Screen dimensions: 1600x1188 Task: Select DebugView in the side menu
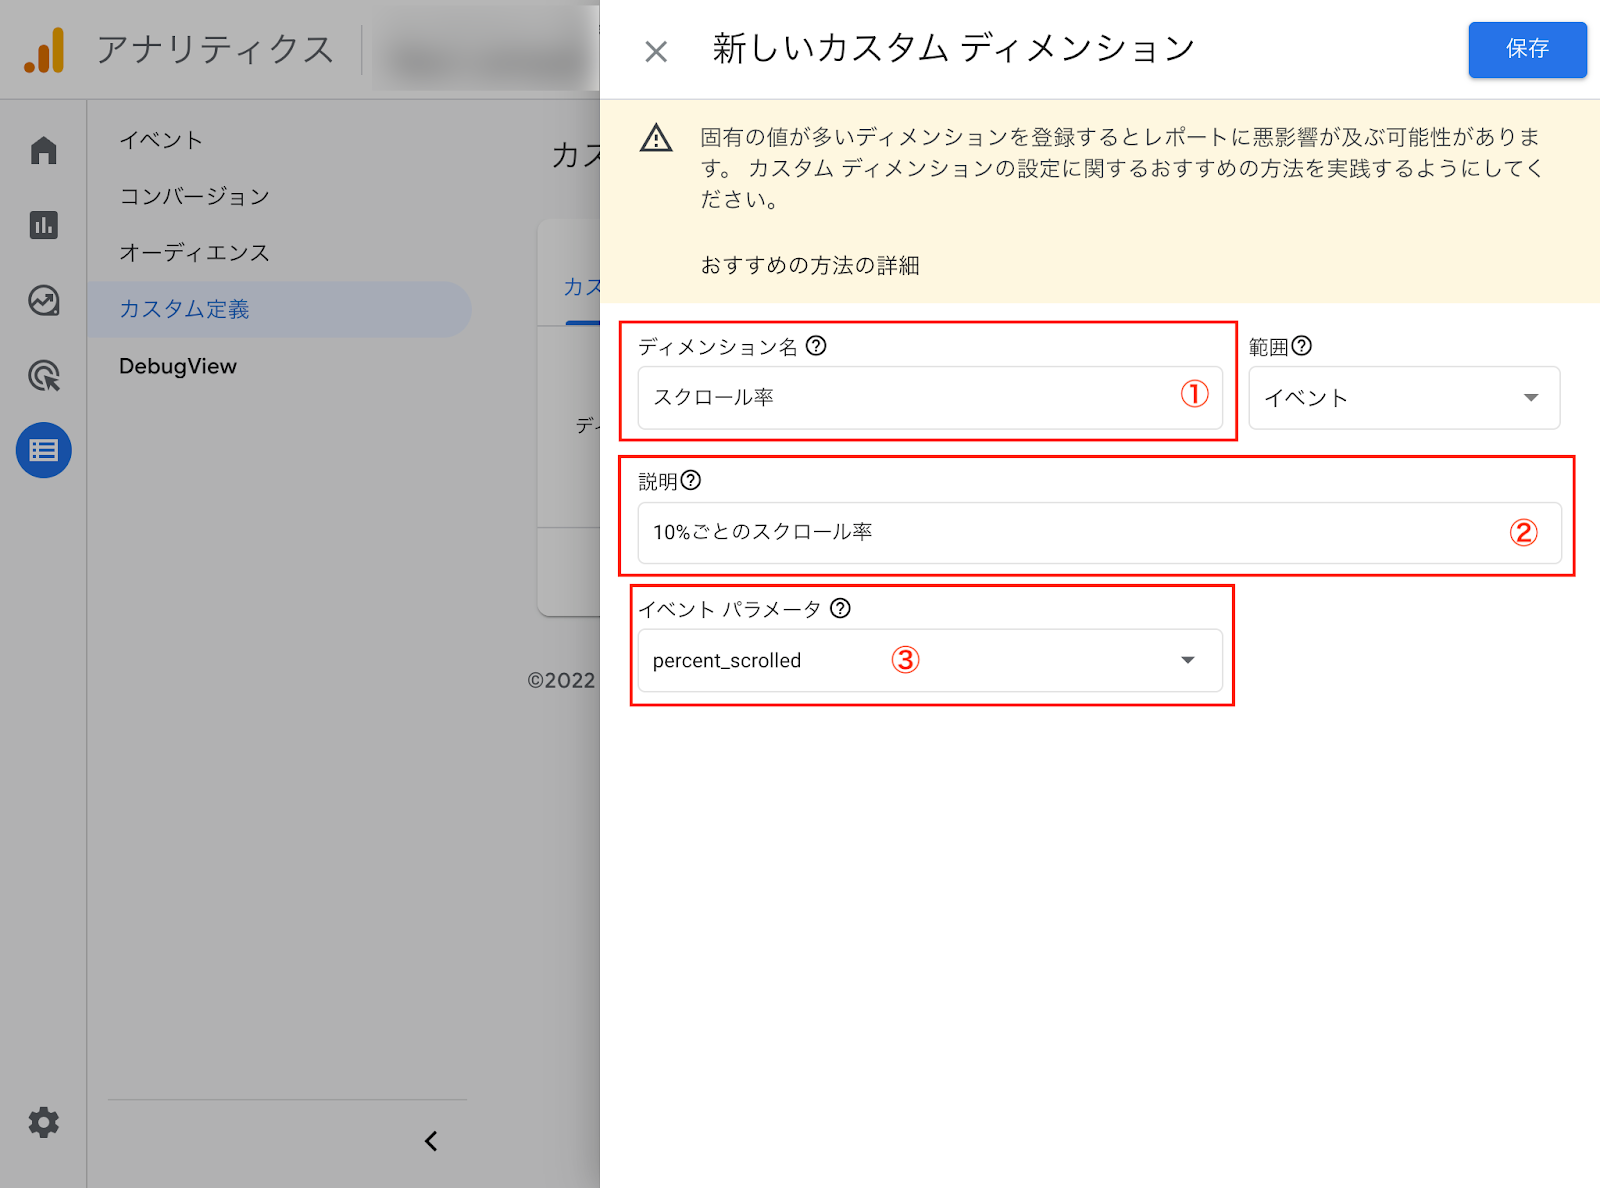pos(178,366)
